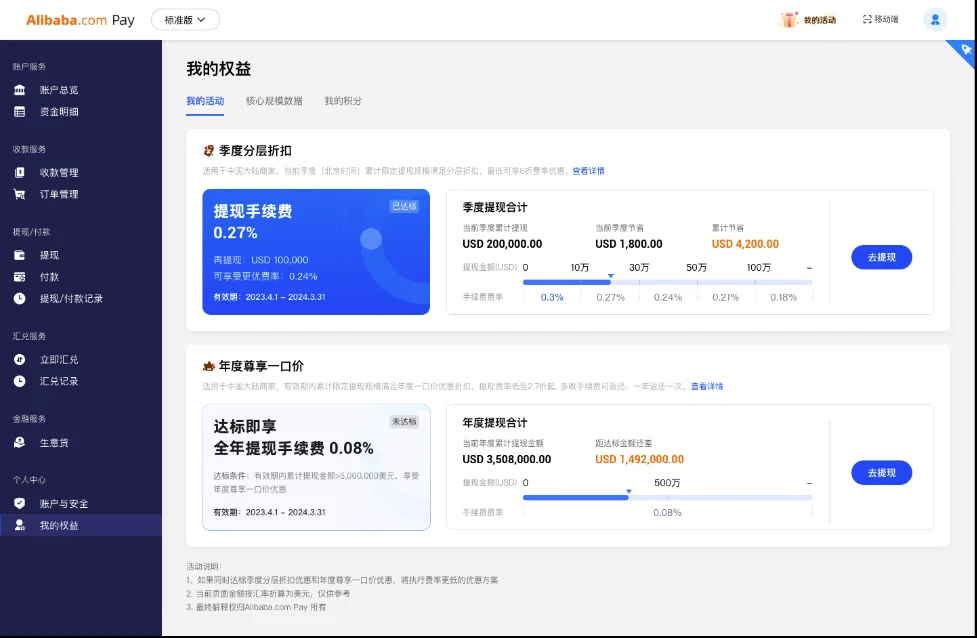
Task: Open 查看详情 link for 季度分层折扣
Action: (x=588, y=171)
